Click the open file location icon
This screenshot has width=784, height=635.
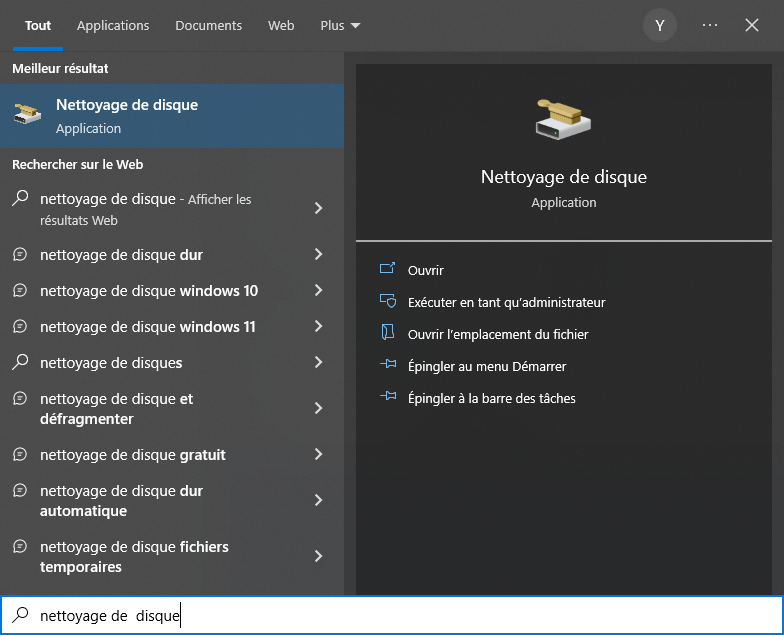click(388, 334)
